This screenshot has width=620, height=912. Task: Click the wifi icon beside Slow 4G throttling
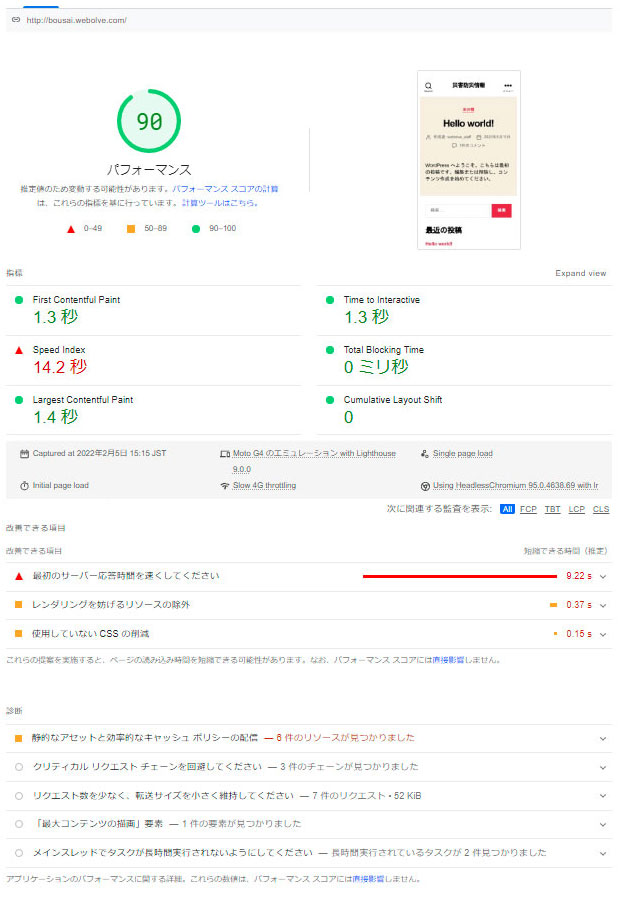[225, 486]
